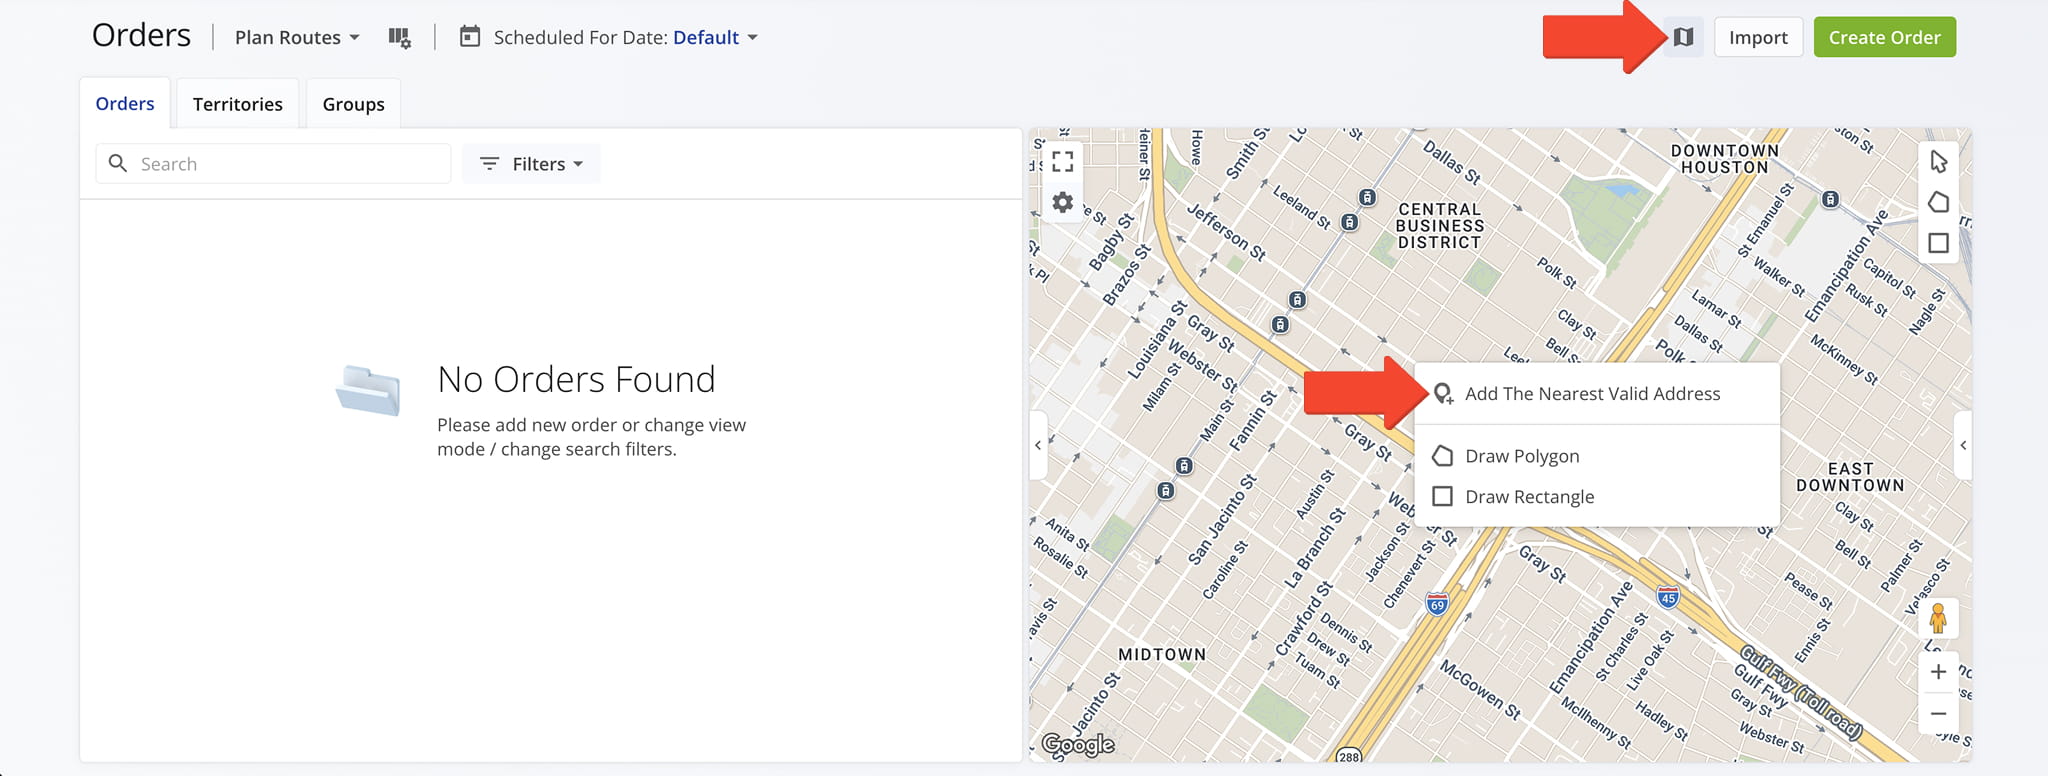This screenshot has width=2048, height=776.
Task: Open the Filters dropdown
Action: [531, 164]
